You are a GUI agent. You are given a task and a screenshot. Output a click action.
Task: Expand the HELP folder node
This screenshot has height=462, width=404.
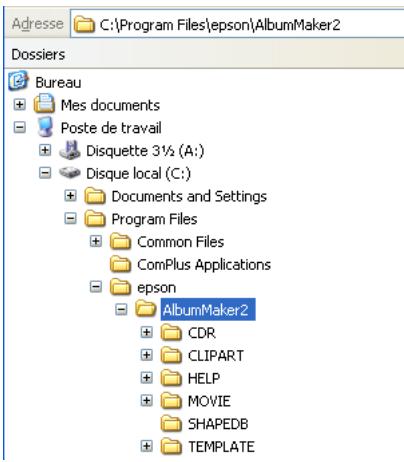[146, 378]
